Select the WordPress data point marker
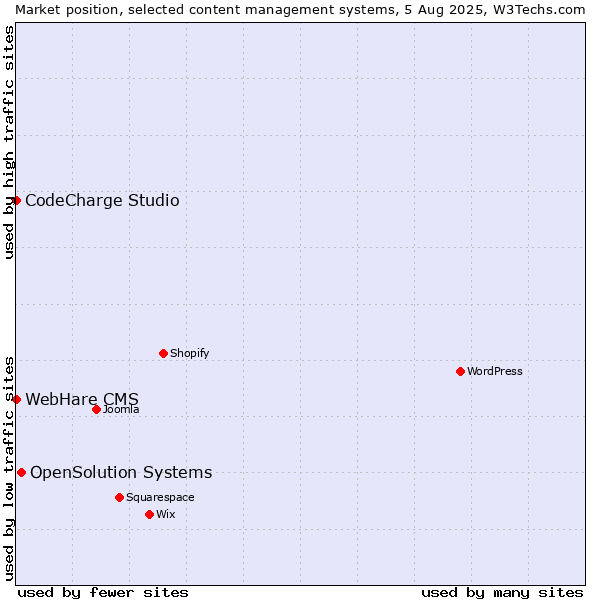The image size is (600, 600). (x=460, y=371)
